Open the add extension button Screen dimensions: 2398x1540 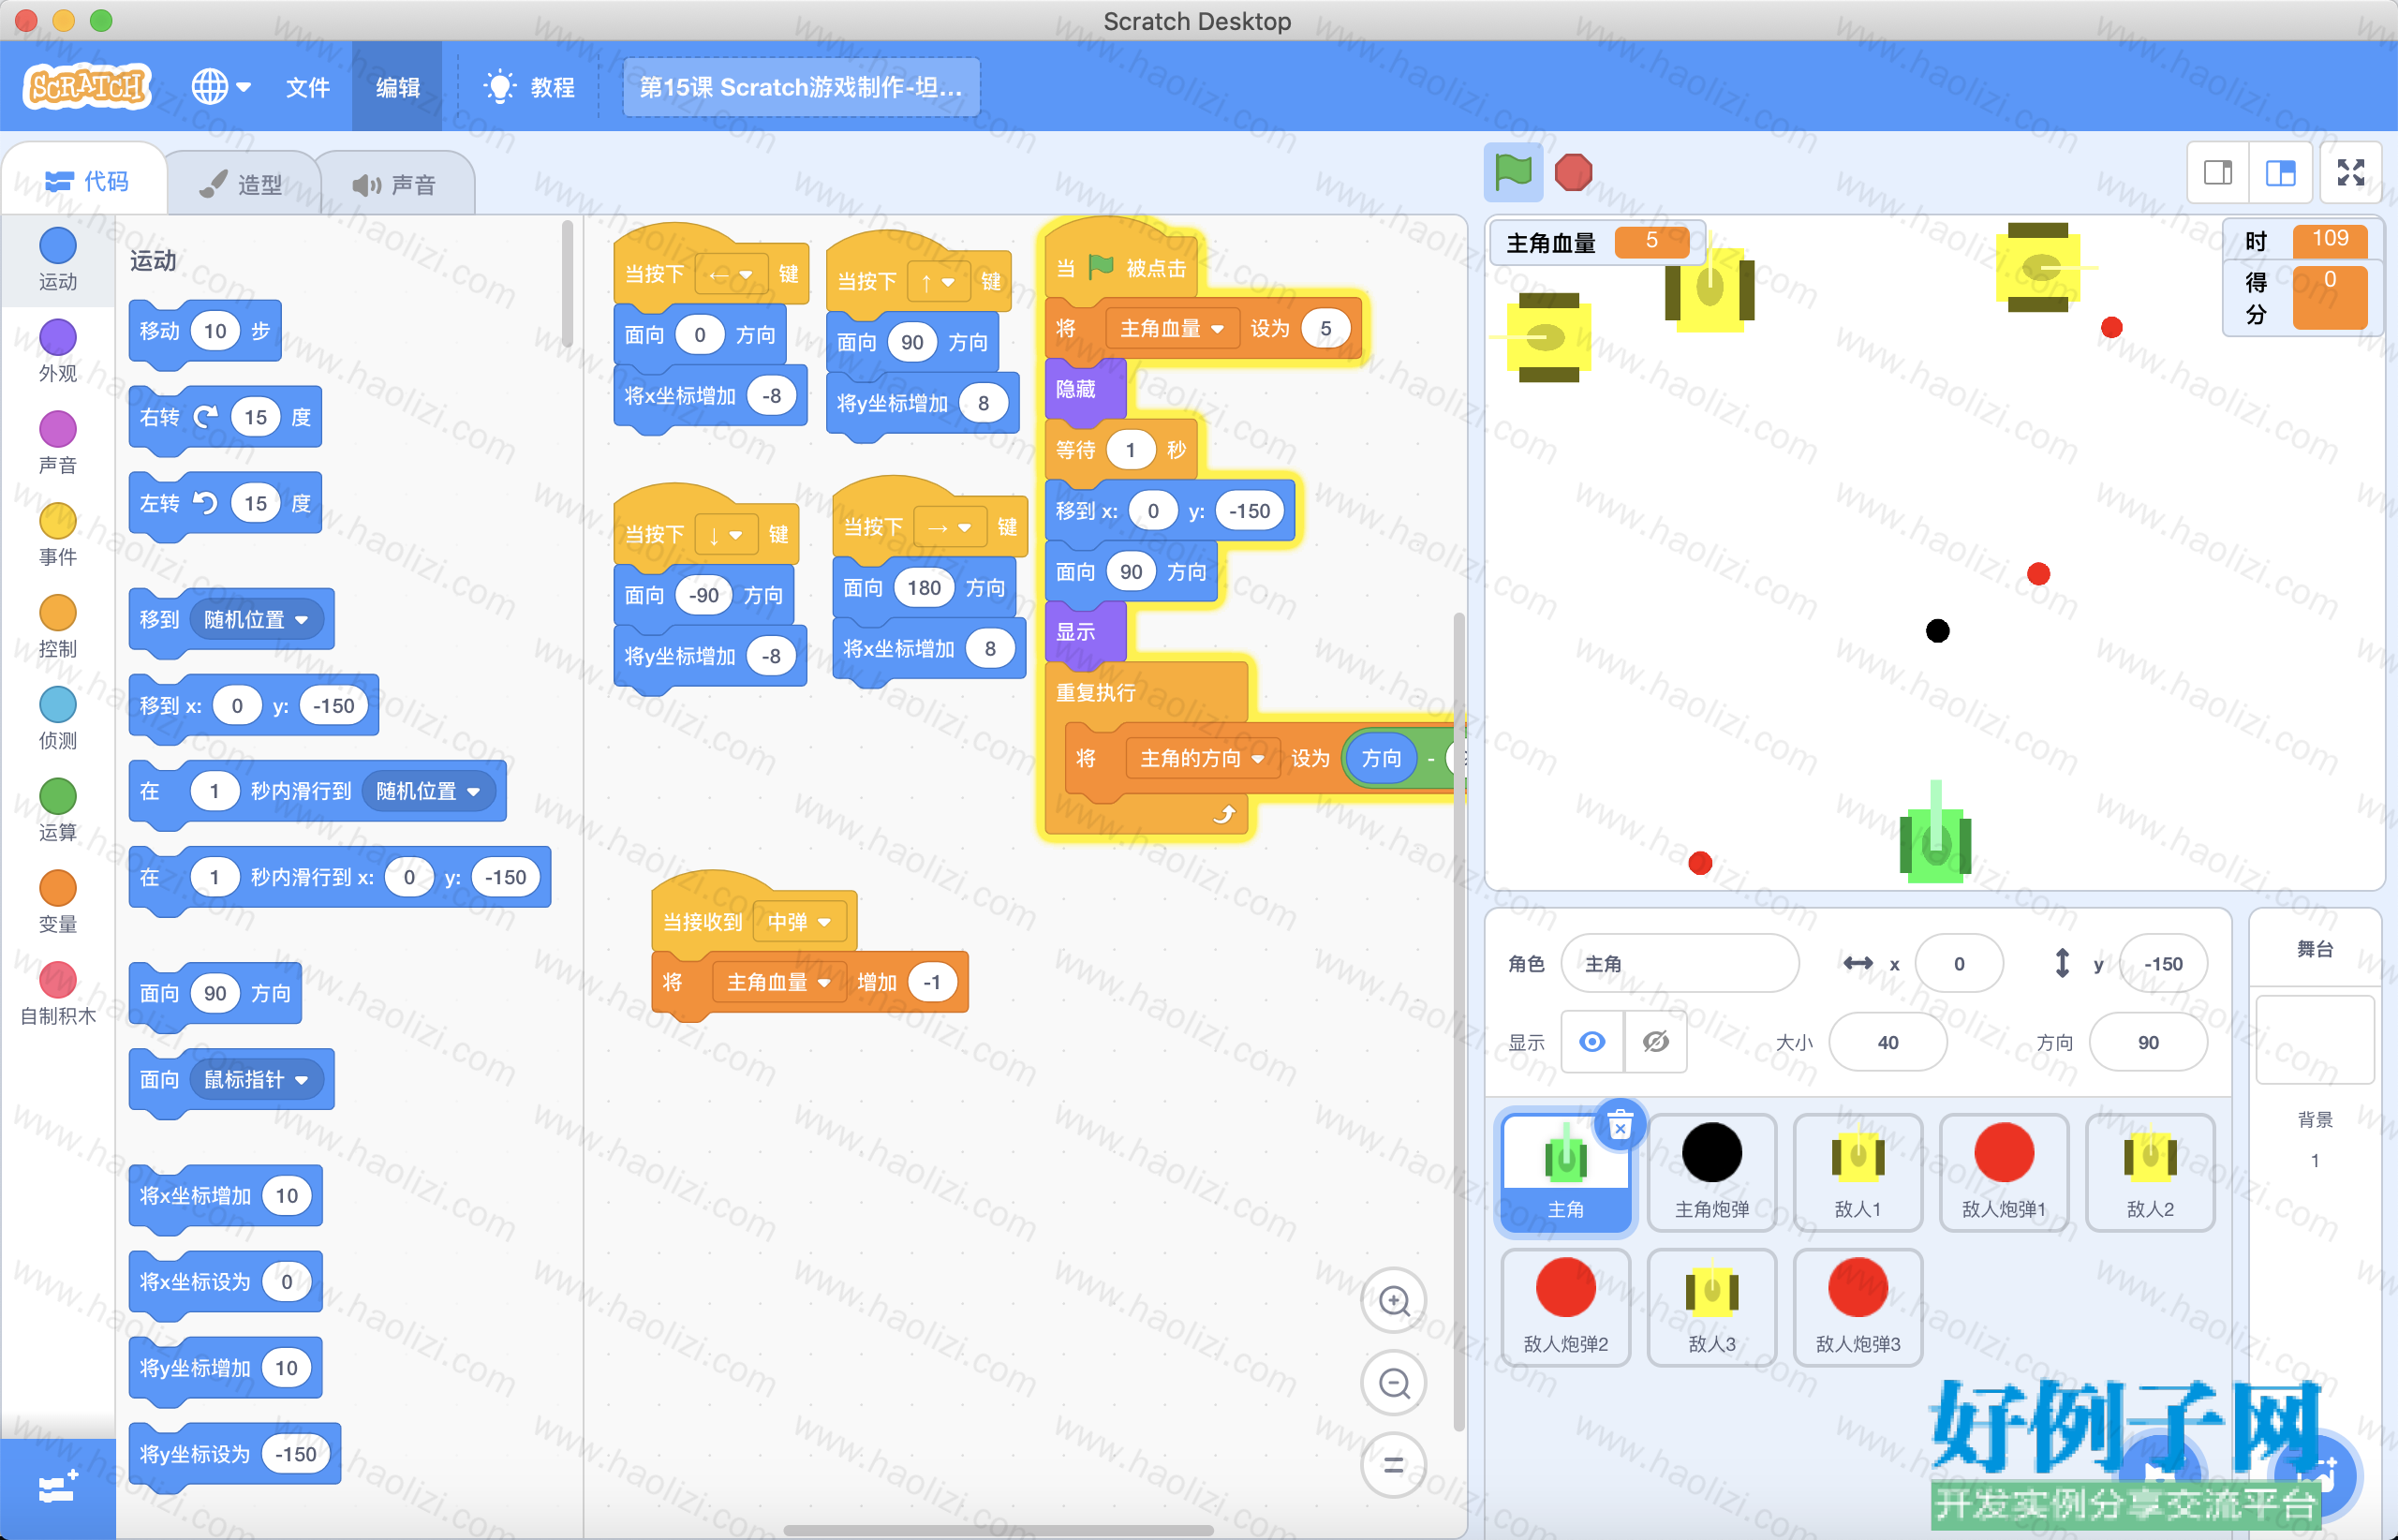tap(58, 1488)
